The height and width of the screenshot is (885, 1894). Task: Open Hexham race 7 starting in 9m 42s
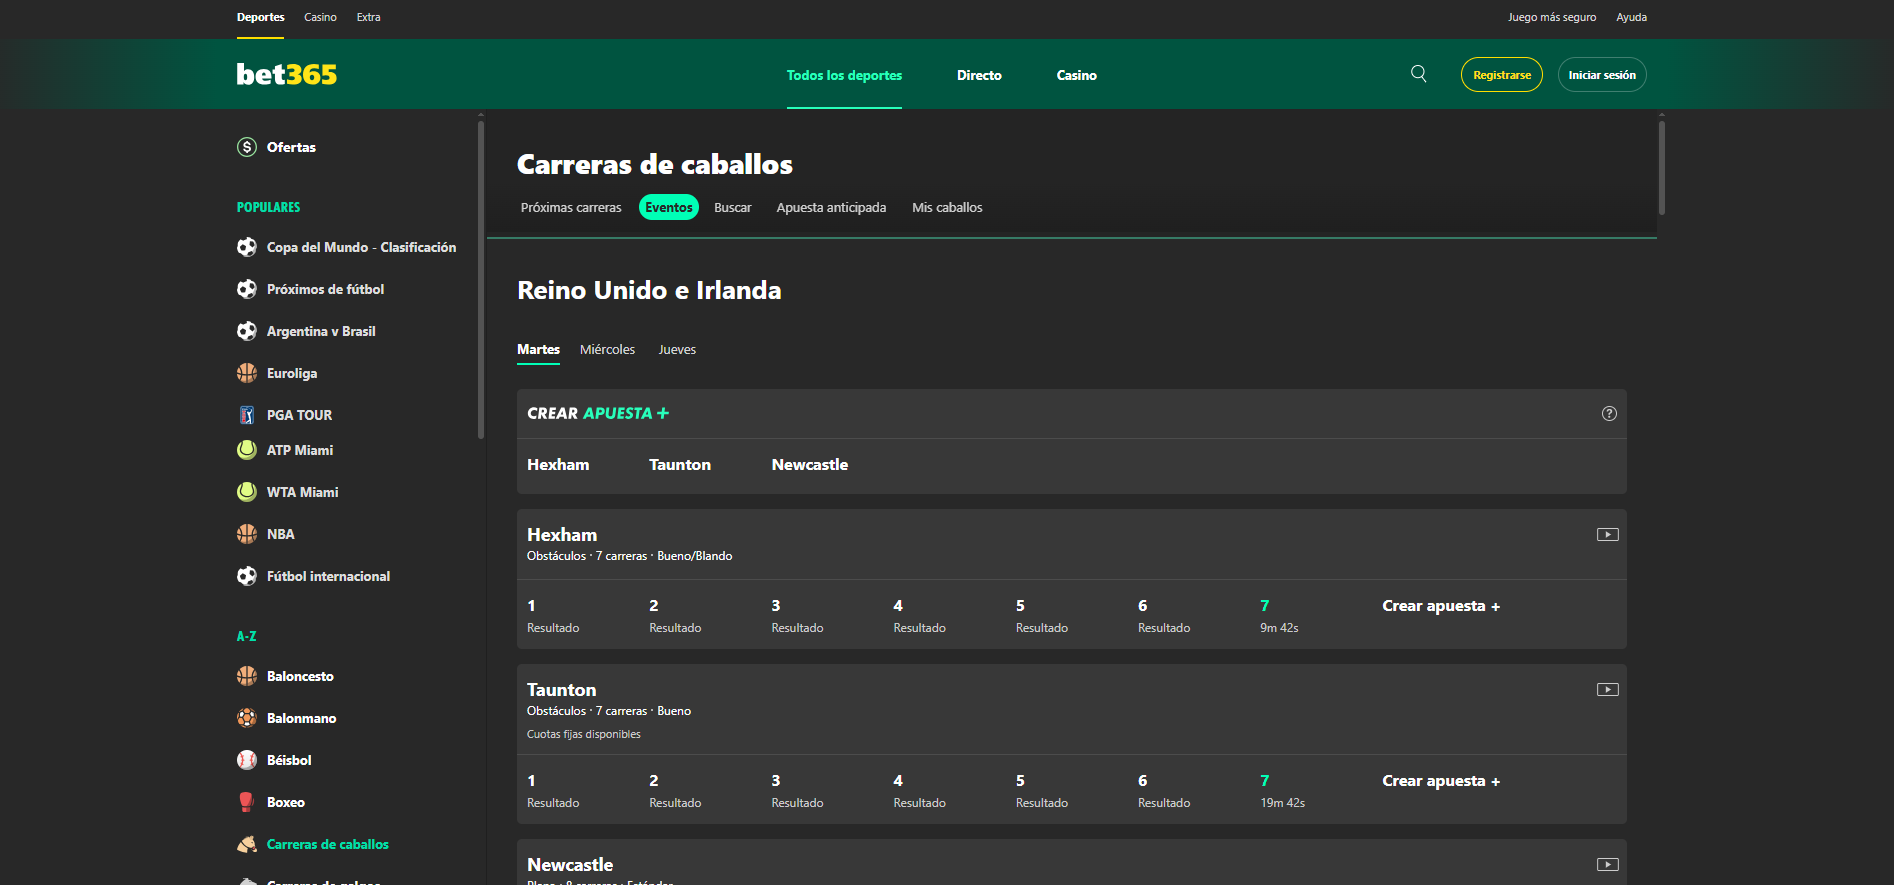(x=1279, y=616)
